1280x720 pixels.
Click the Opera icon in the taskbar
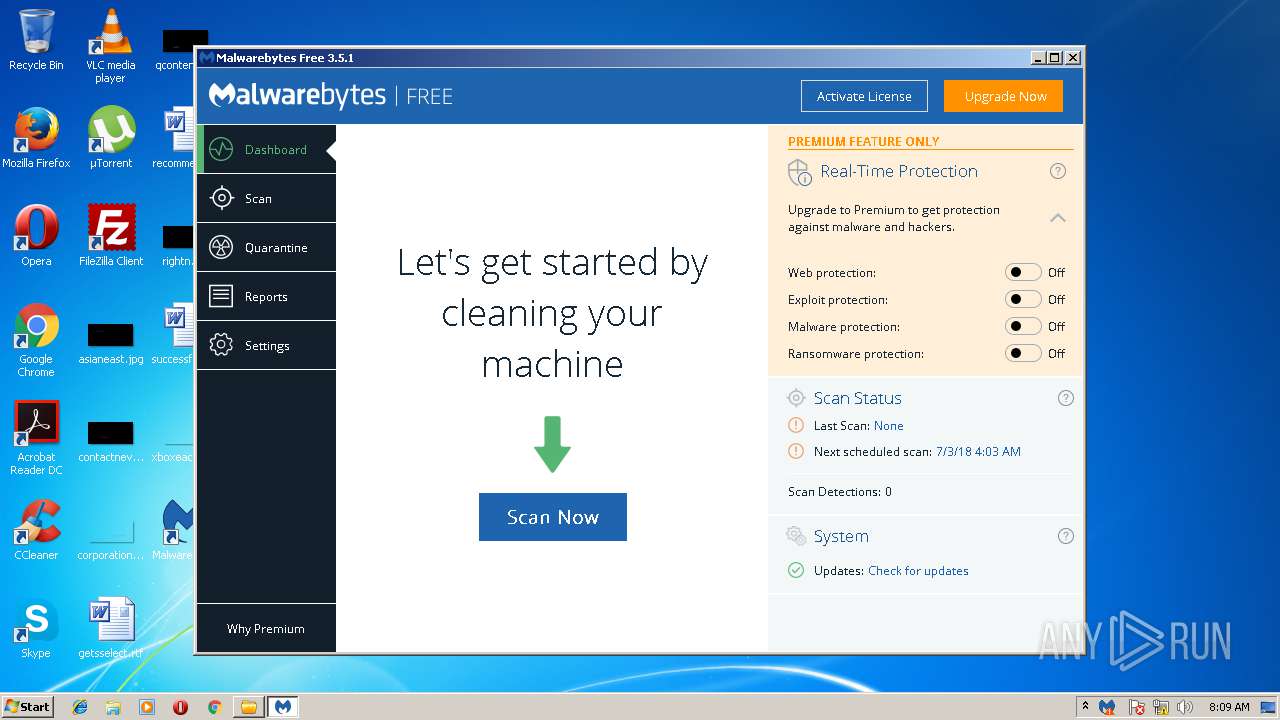click(181, 707)
